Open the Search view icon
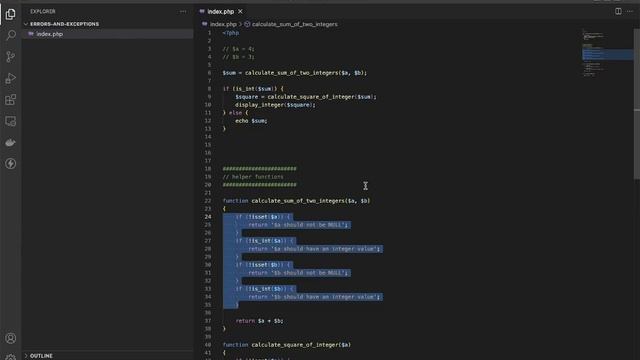 point(11,35)
